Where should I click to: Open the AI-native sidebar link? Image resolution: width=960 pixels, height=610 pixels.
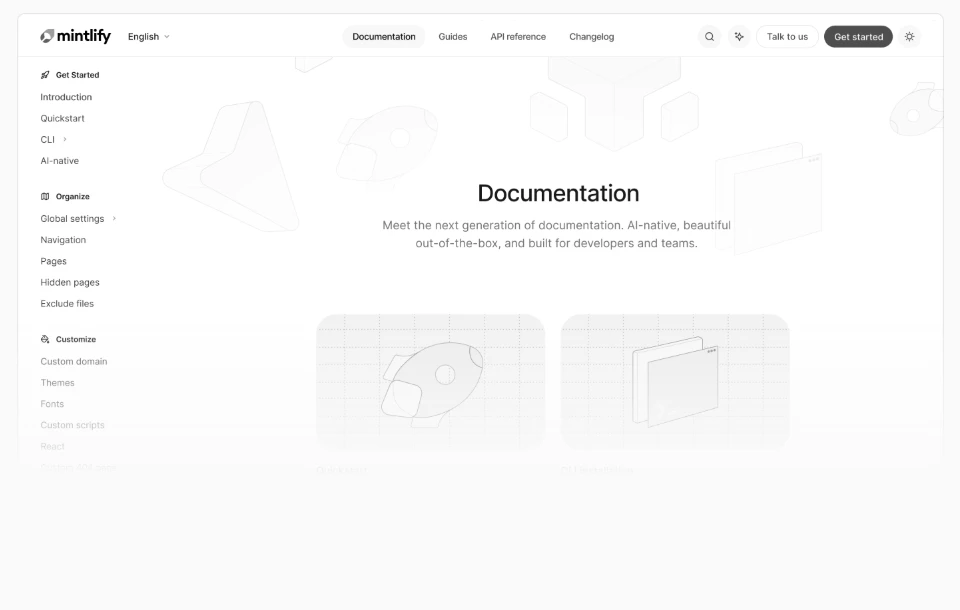pyautogui.click(x=59, y=160)
